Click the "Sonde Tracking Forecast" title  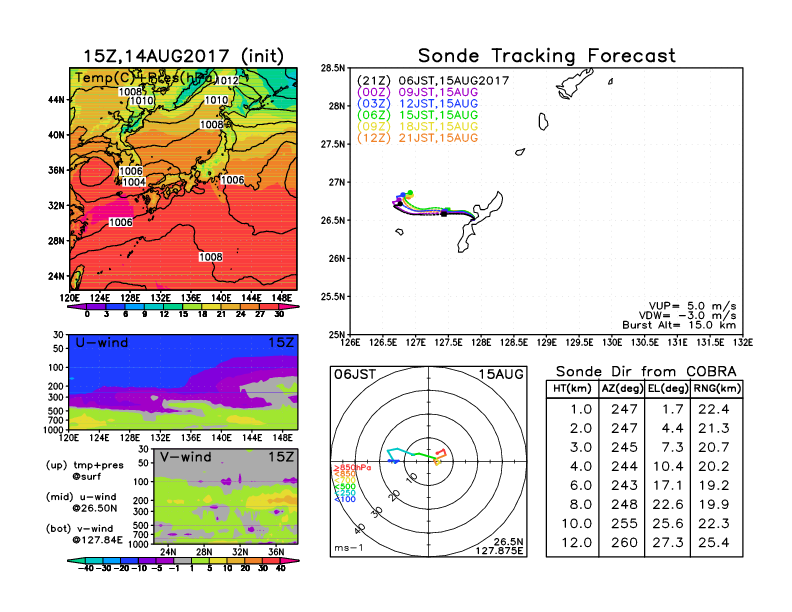[x=547, y=56]
